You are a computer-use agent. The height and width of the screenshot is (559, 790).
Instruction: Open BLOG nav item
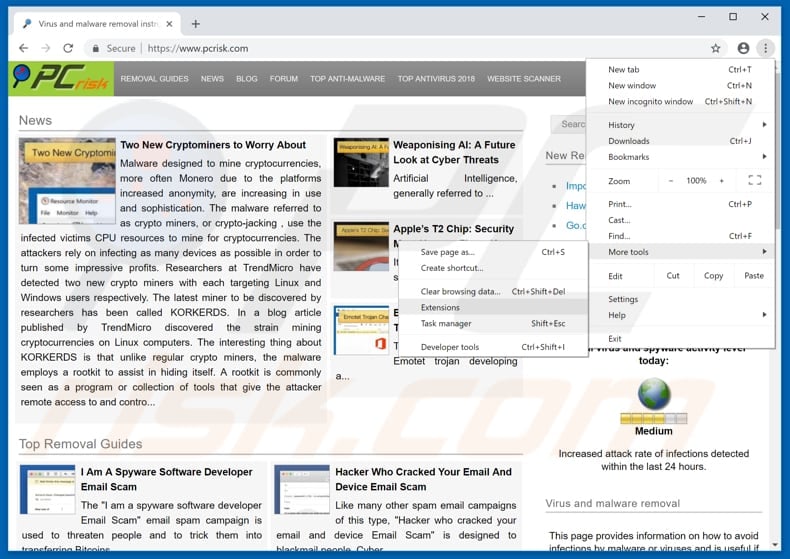point(246,79)
